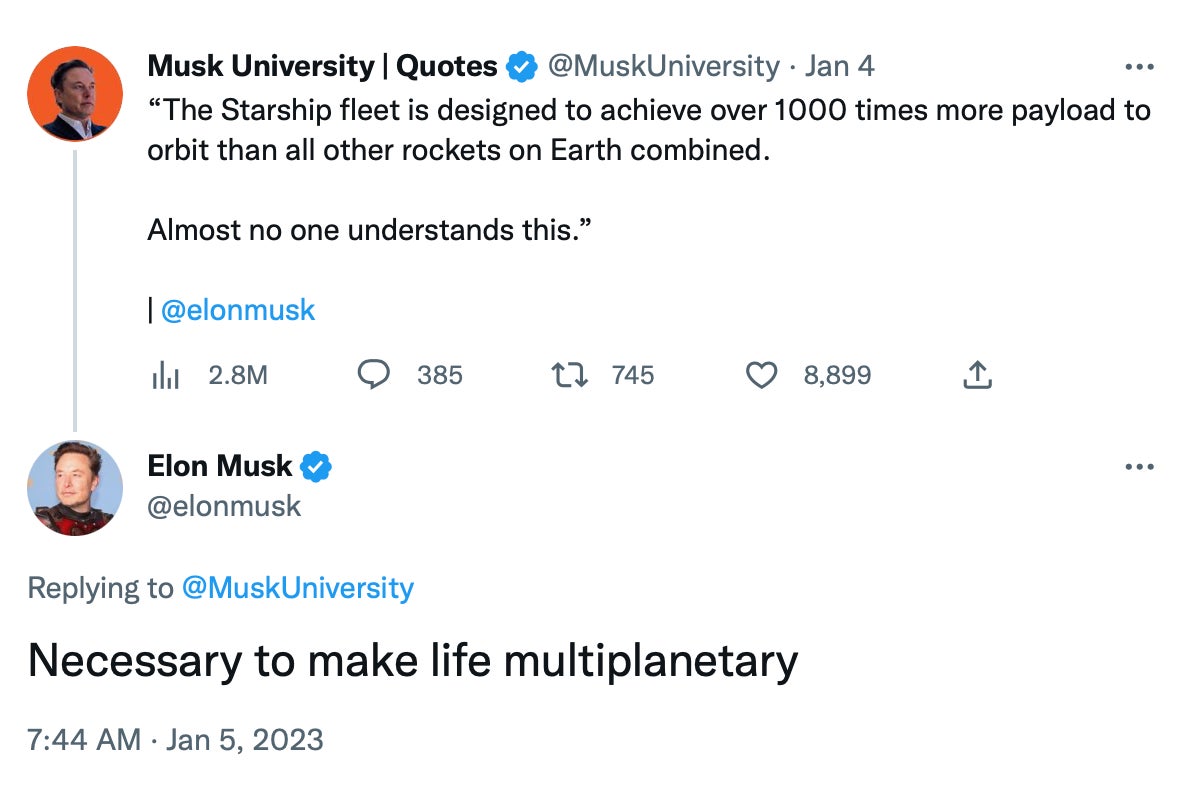The height and width of the screenshot is (788, 1190).
Task: Click the retweet arrows icon
Action: tap(570, 375)
